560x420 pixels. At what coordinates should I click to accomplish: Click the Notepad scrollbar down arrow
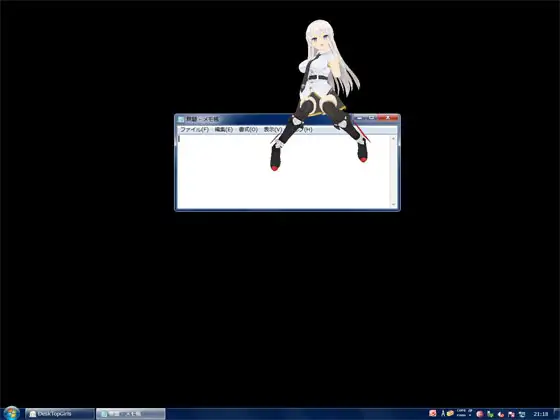coord(394,205)
